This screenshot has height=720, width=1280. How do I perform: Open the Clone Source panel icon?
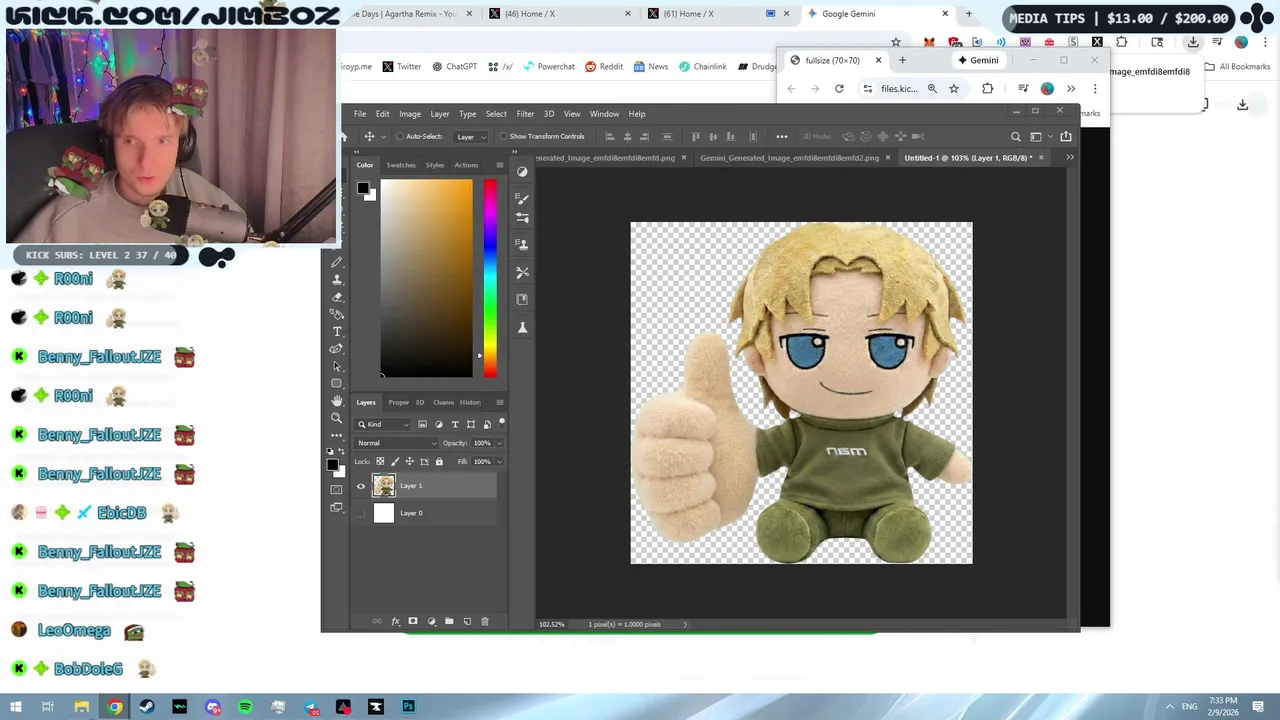(x=522, y=244)
